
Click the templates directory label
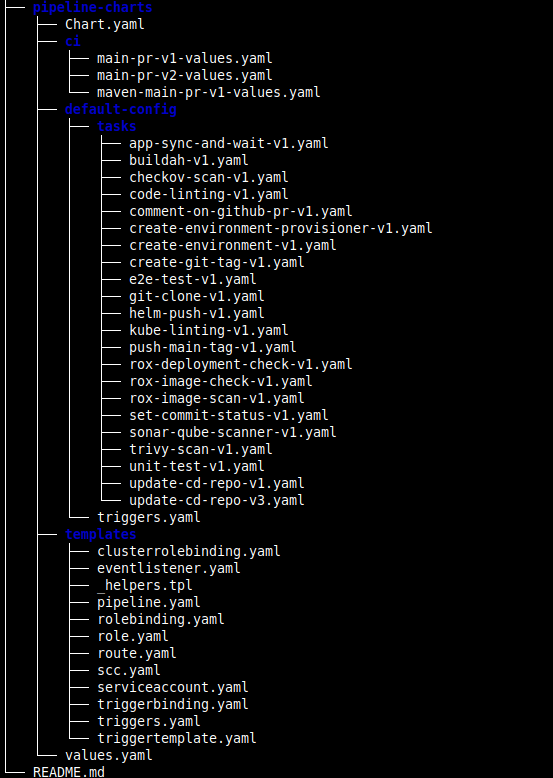click(x=101, y=534)
